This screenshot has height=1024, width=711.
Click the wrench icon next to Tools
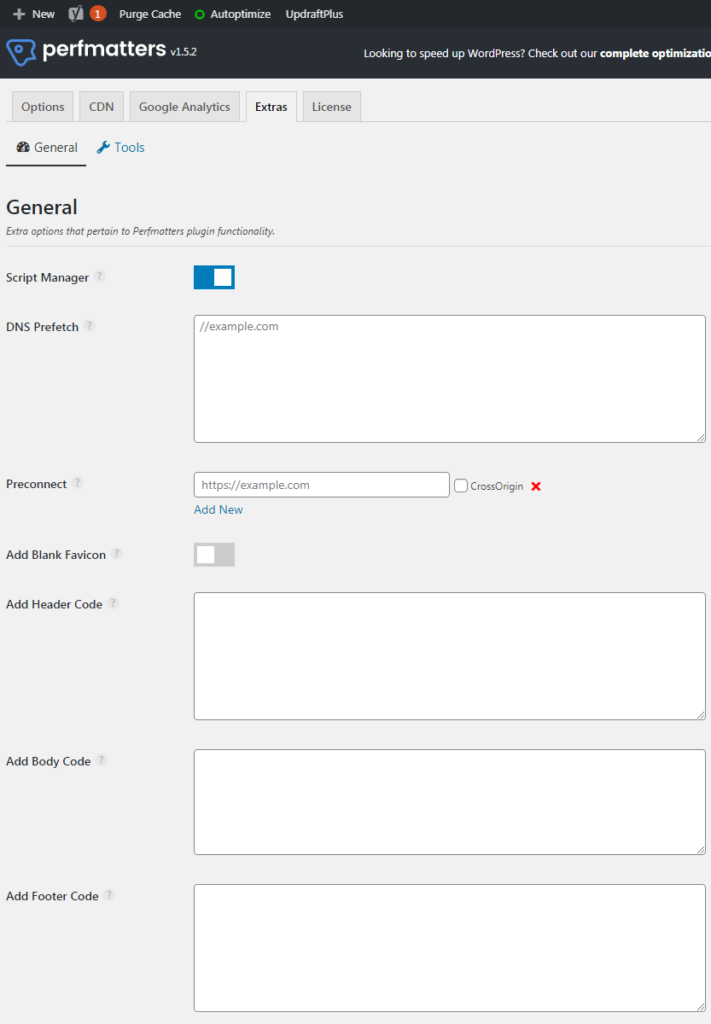(x=103, y=147)
